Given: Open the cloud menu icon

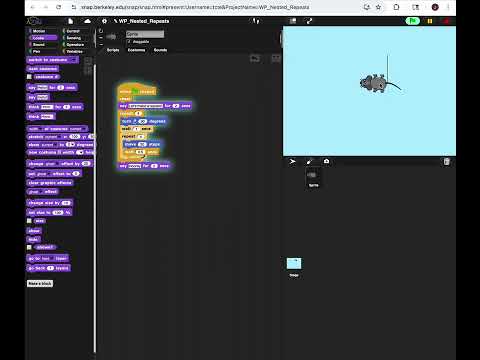Looking at the screenshot, I should (x=87, y=21).
